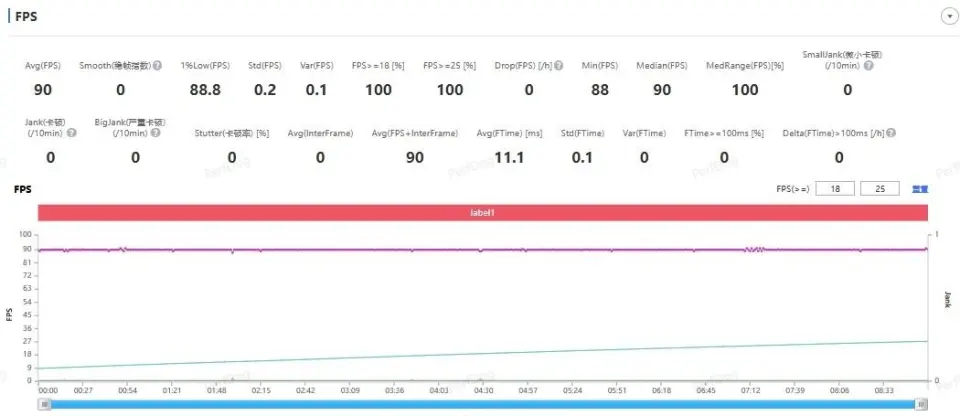Show info for Jank(卡顿) /10min metric
The width and height of the screenshot is (960, 416).
coord(71,132)
